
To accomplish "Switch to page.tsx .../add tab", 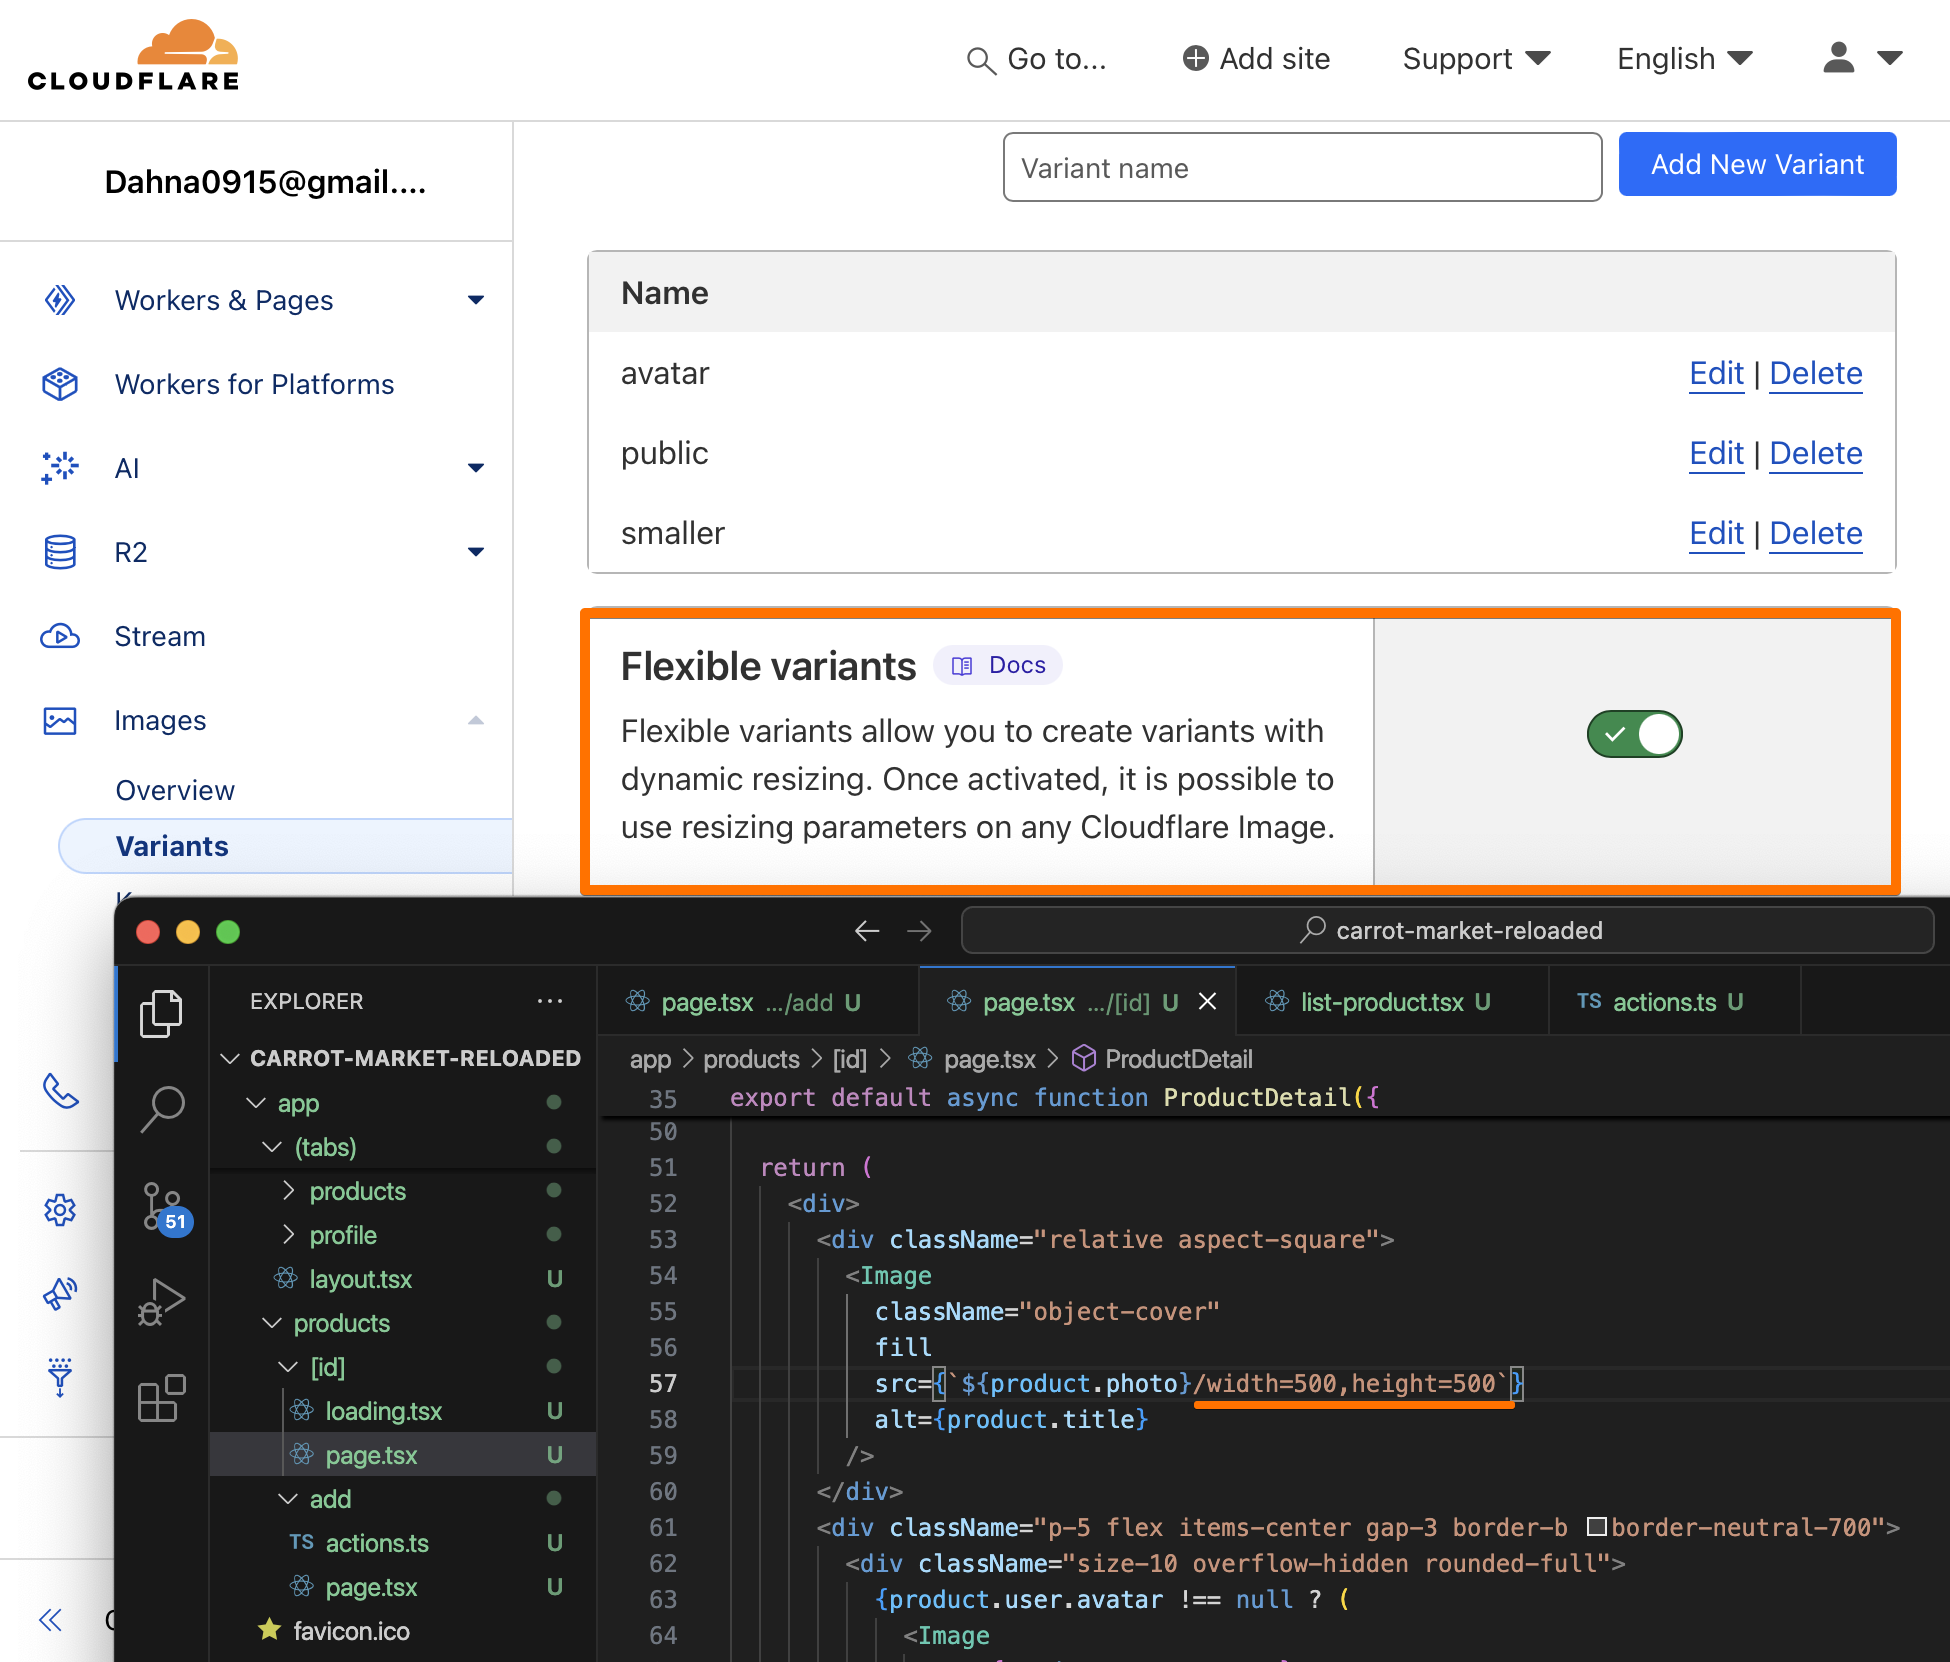I will point(759,1002).
